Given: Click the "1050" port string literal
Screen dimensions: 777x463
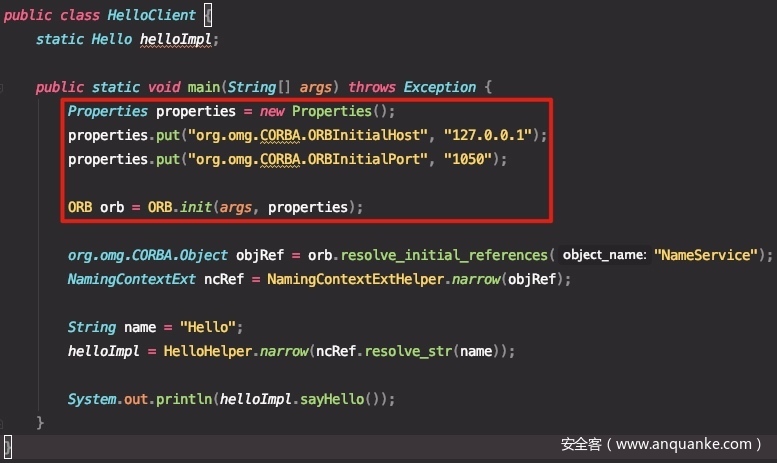Looking at the screenshot, I should coord(468,159).
